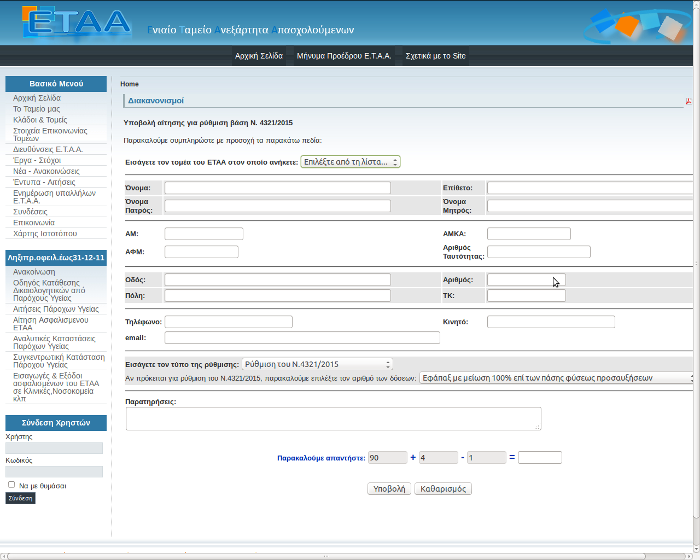Open the ETAA sector dropdown list
Image resolution: width=700 pixels, height=560 pixels.
point(350,162)
